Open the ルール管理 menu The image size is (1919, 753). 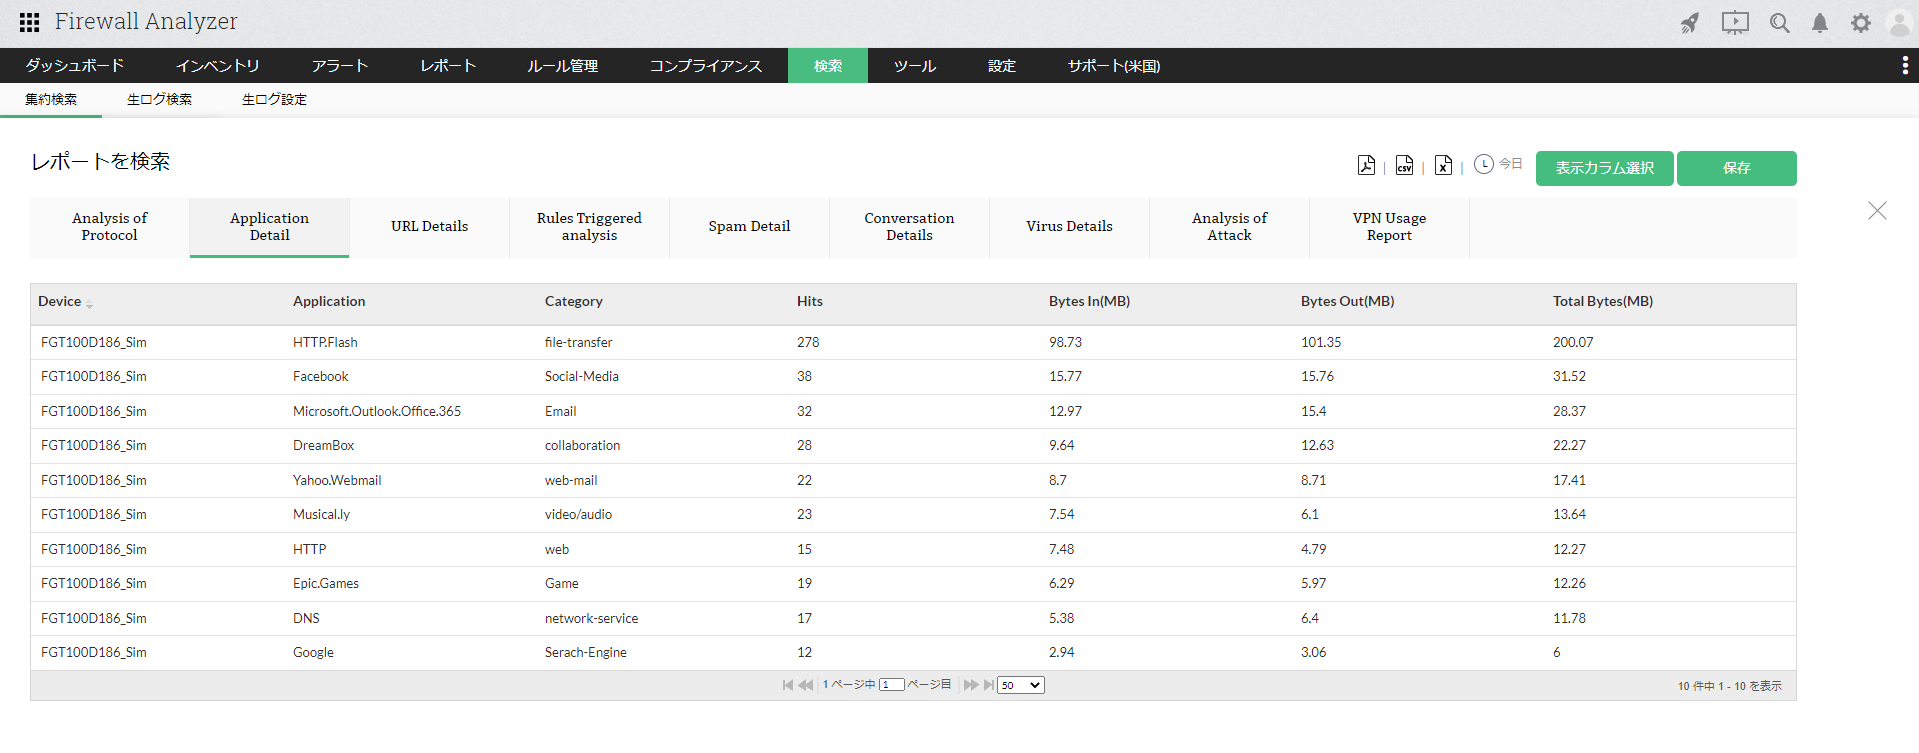(x=562, y=66)
